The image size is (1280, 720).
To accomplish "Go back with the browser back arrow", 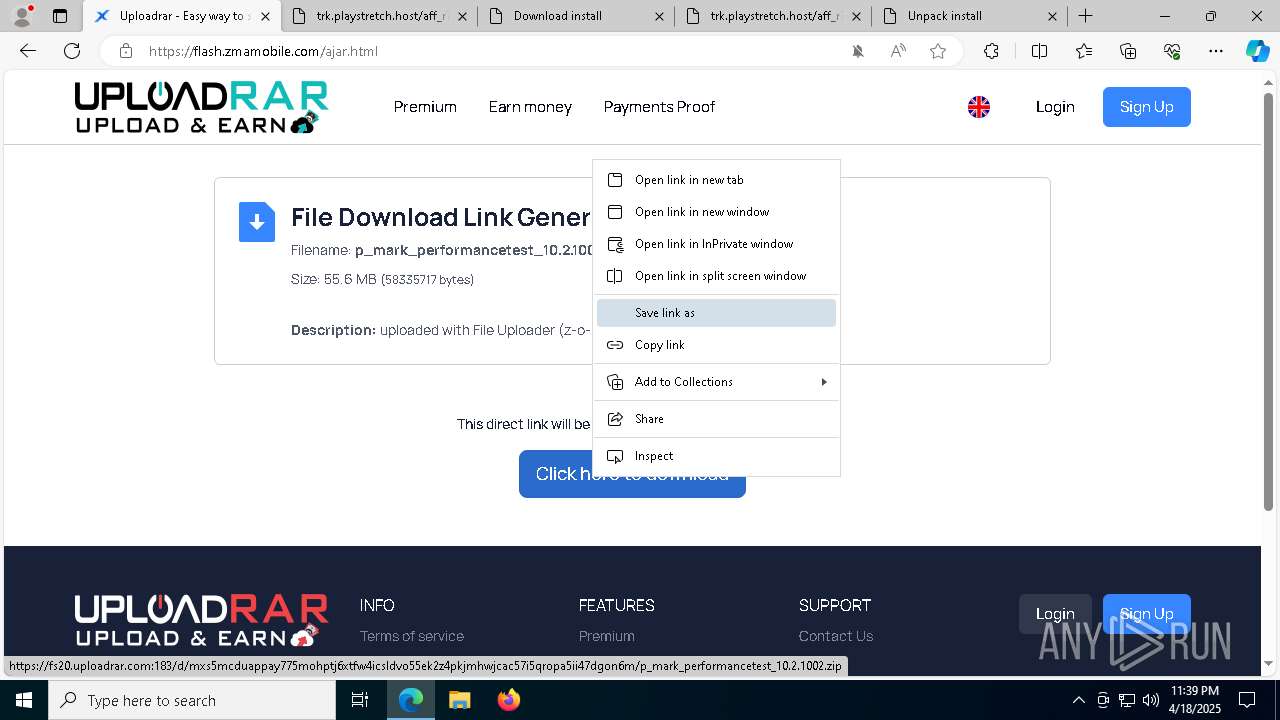I will click(28, 51).
